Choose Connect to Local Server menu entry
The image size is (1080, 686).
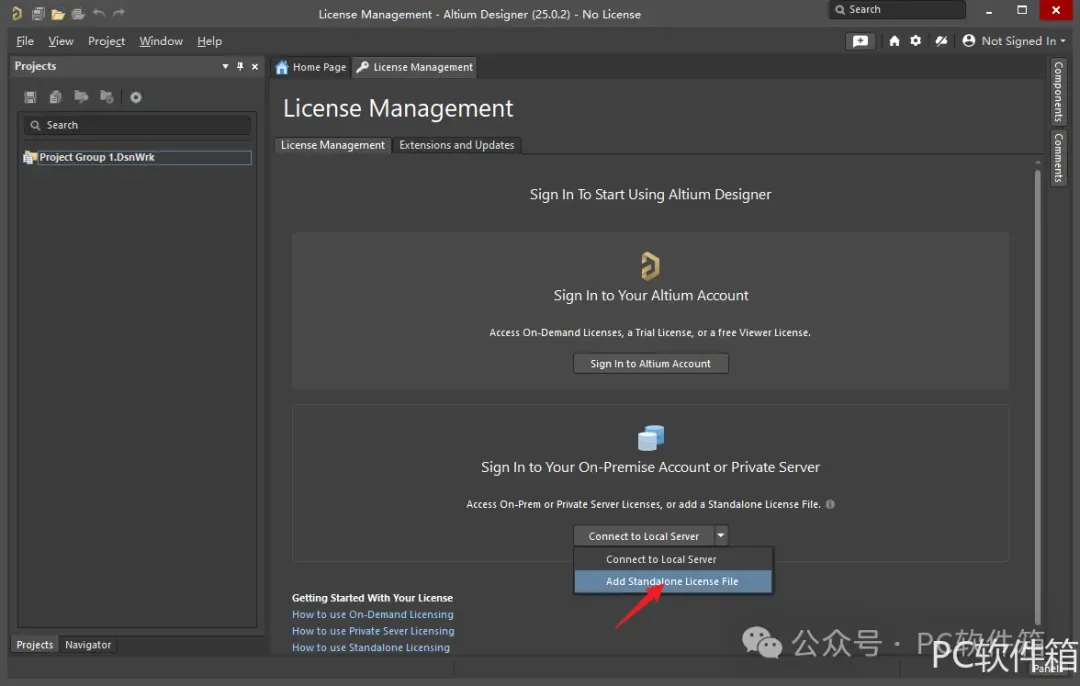673,559
